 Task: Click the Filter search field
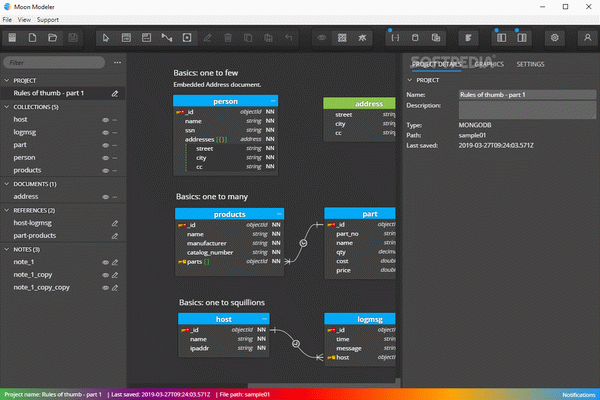point(54,62)
